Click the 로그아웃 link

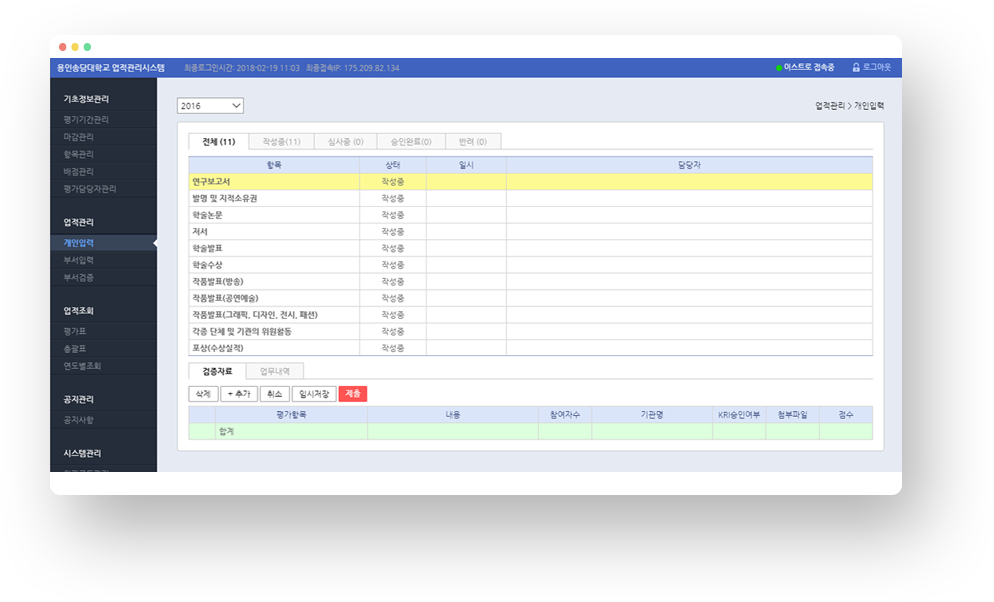[877, 67]
